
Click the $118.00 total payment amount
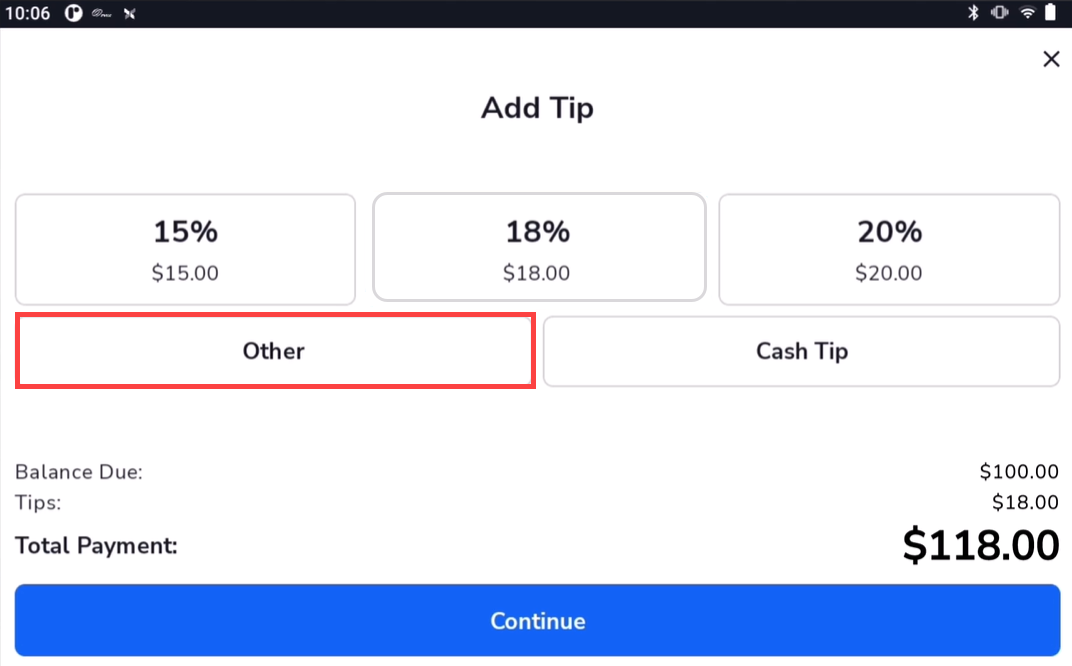tap(980, 546)
